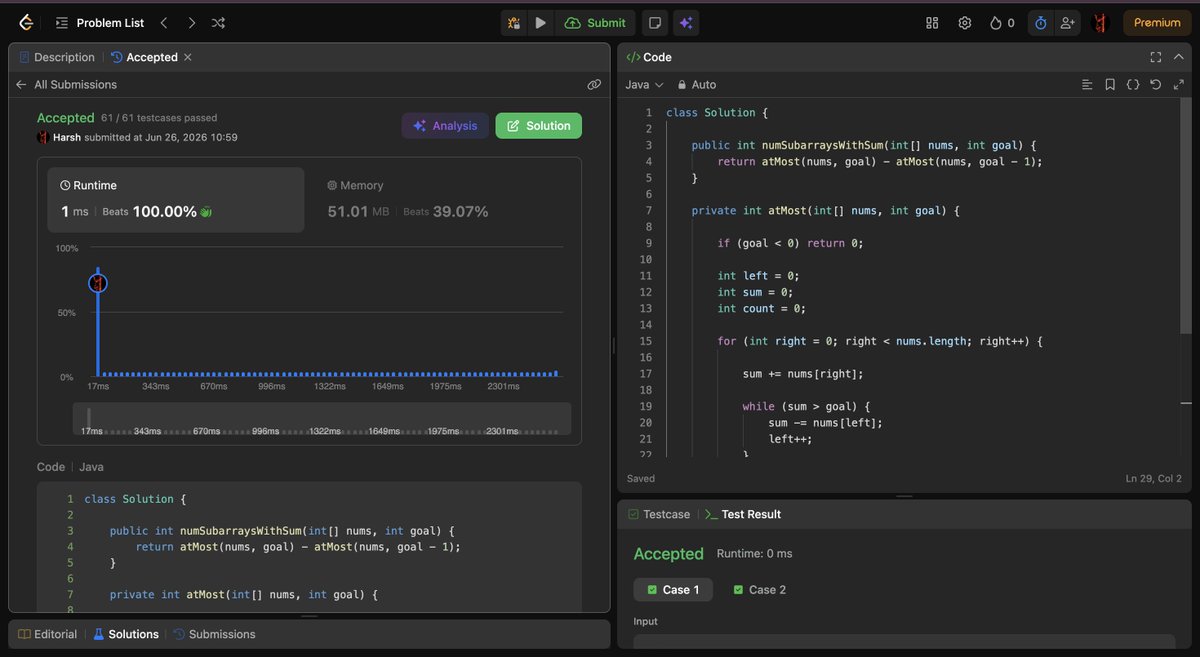Click the AI sparkle assistant icon
Viewport: 1200px width, 657px height.
686,22
